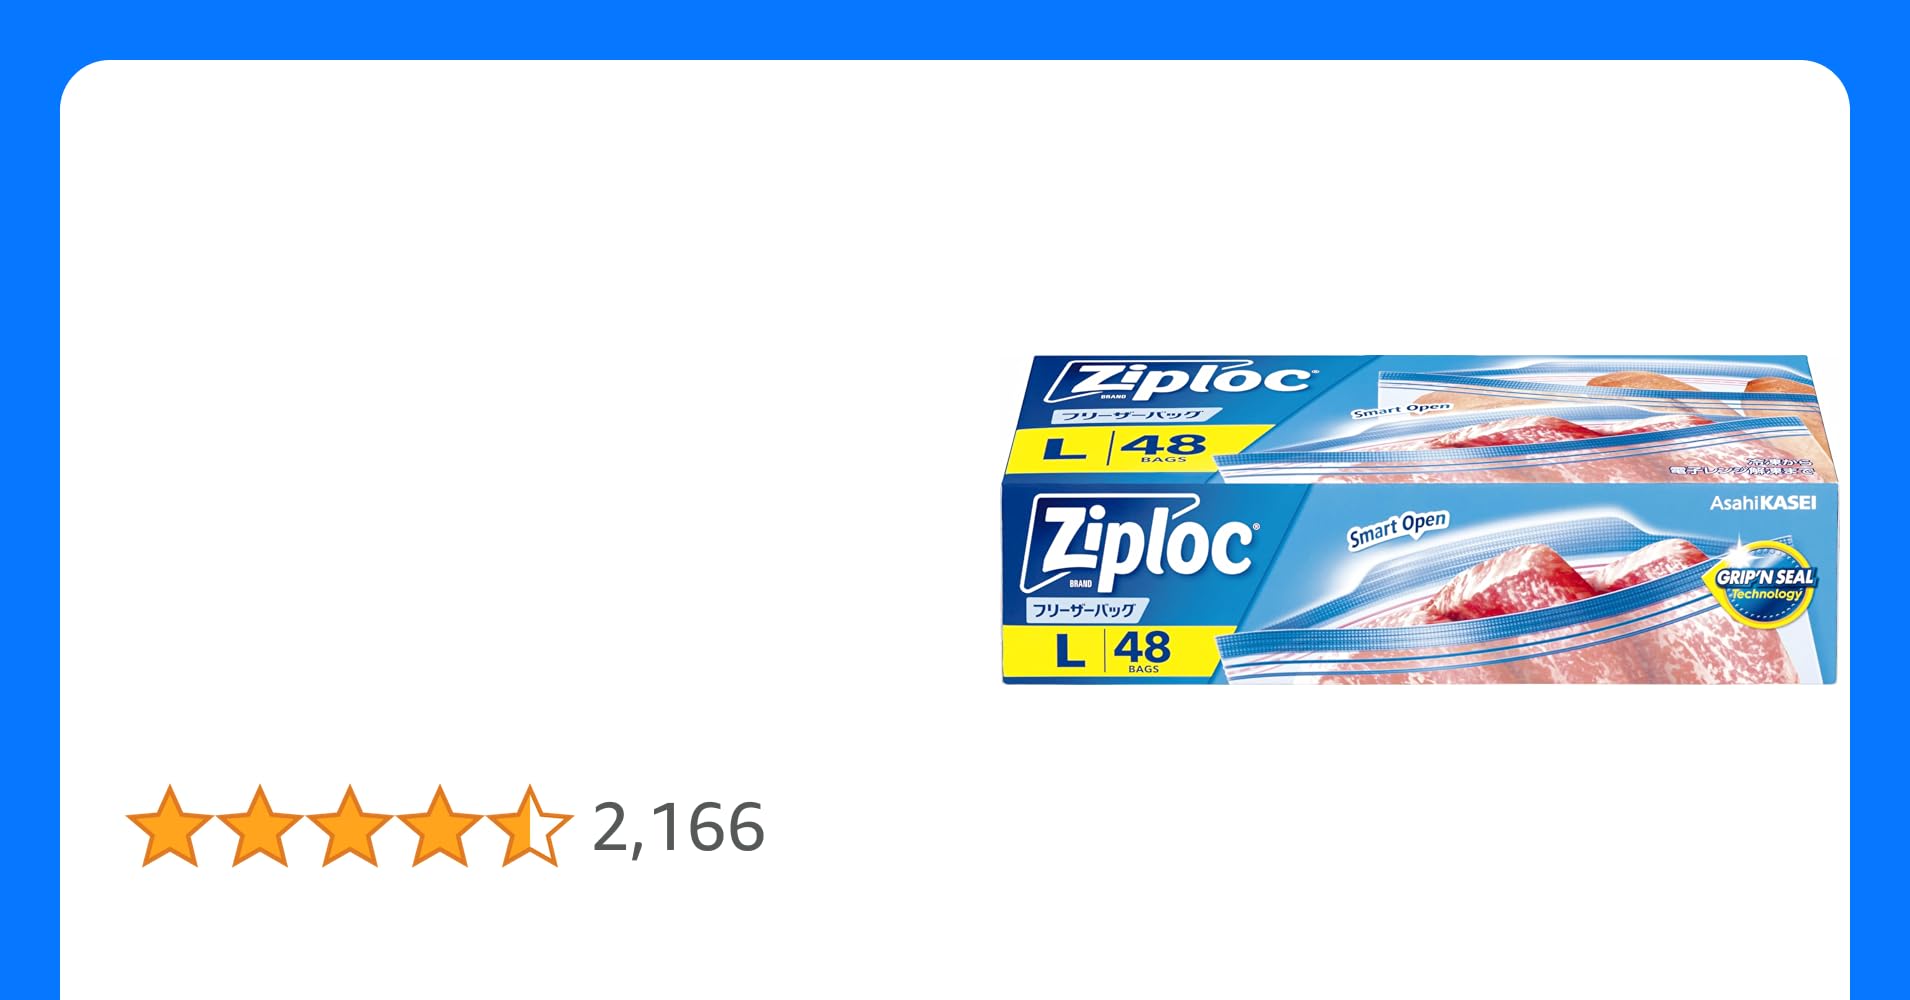The height and width of the screenshot is (1000, 1910).
Task: Click yellow L 48 BAGS label on lower box
Action: [x=1112, y=651]
